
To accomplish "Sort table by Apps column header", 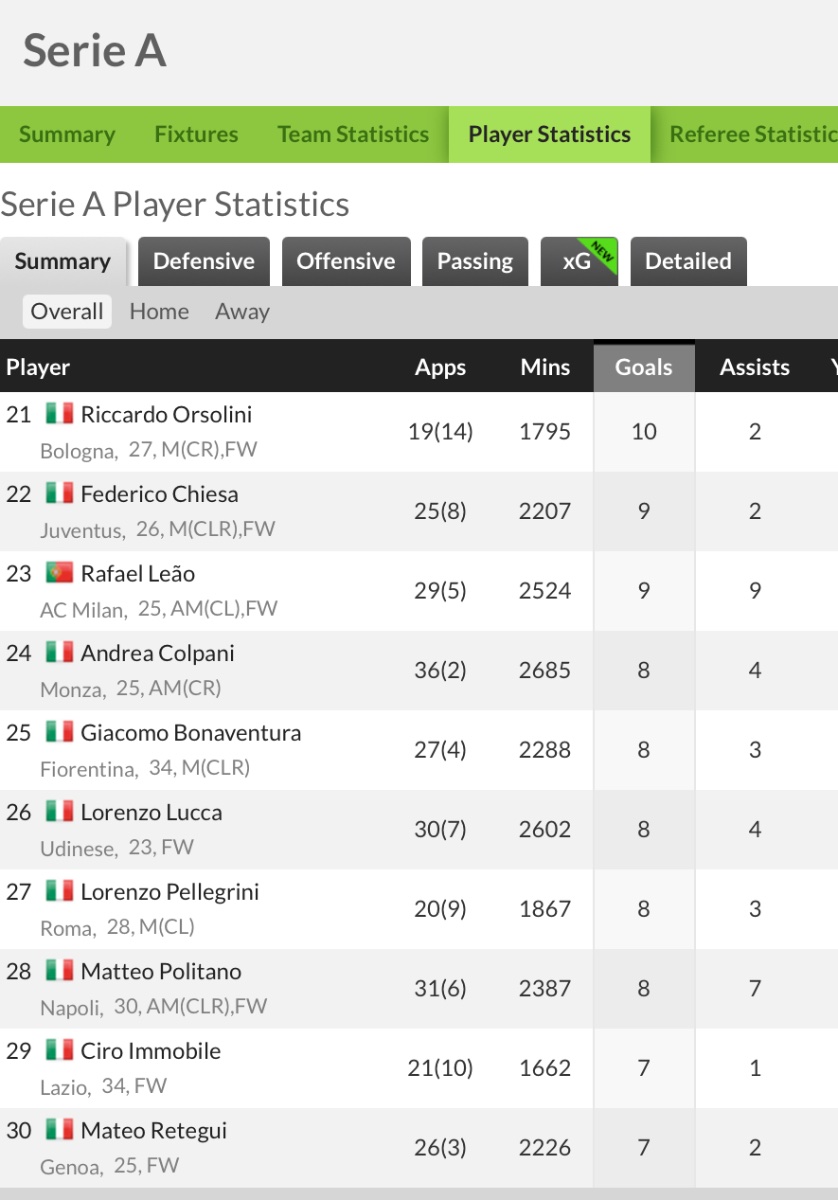I will (441, 367).
